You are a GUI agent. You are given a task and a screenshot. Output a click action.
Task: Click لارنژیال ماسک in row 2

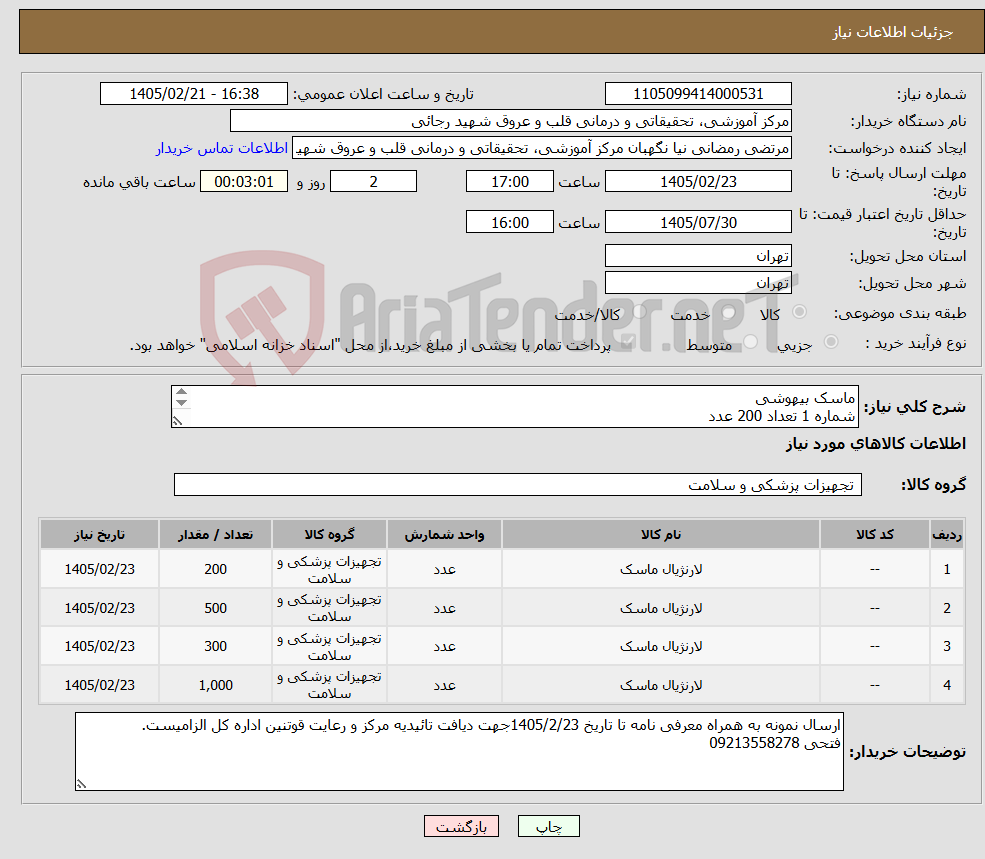(661, 608)
